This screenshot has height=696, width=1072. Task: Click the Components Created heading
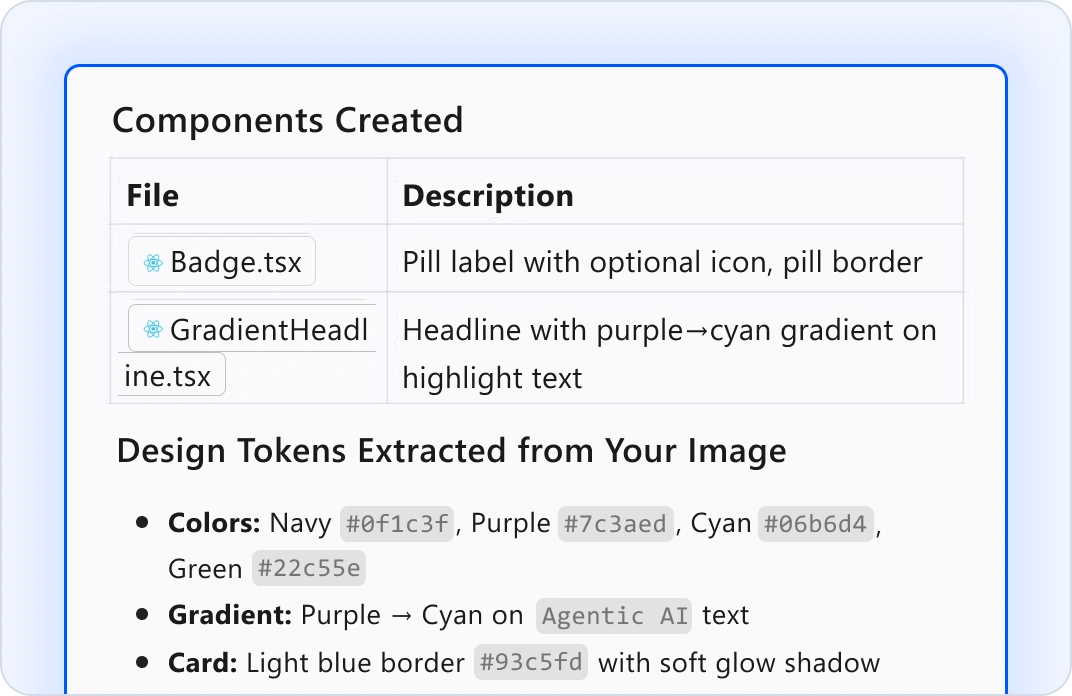pyautogui.click(x=287, y=121)
